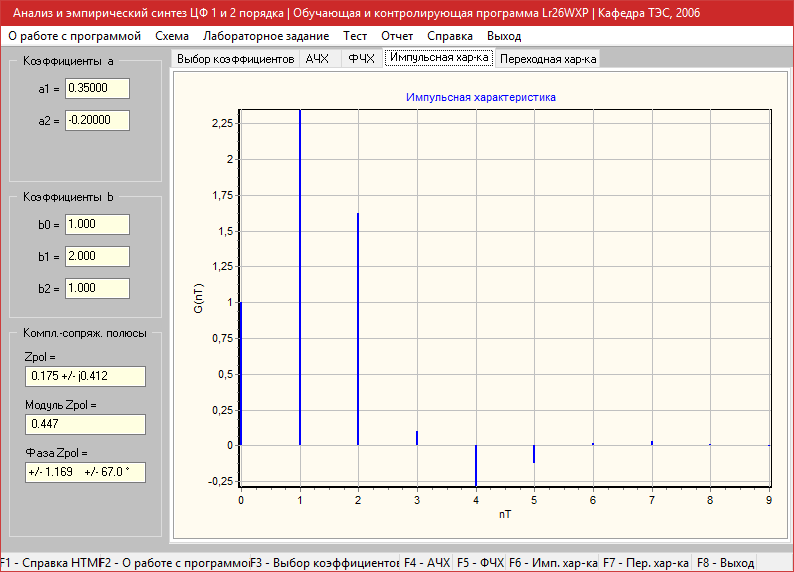Click the b2 coefficient input field
Viewport: 794px width, 572px height.
(x=97, y=288)
